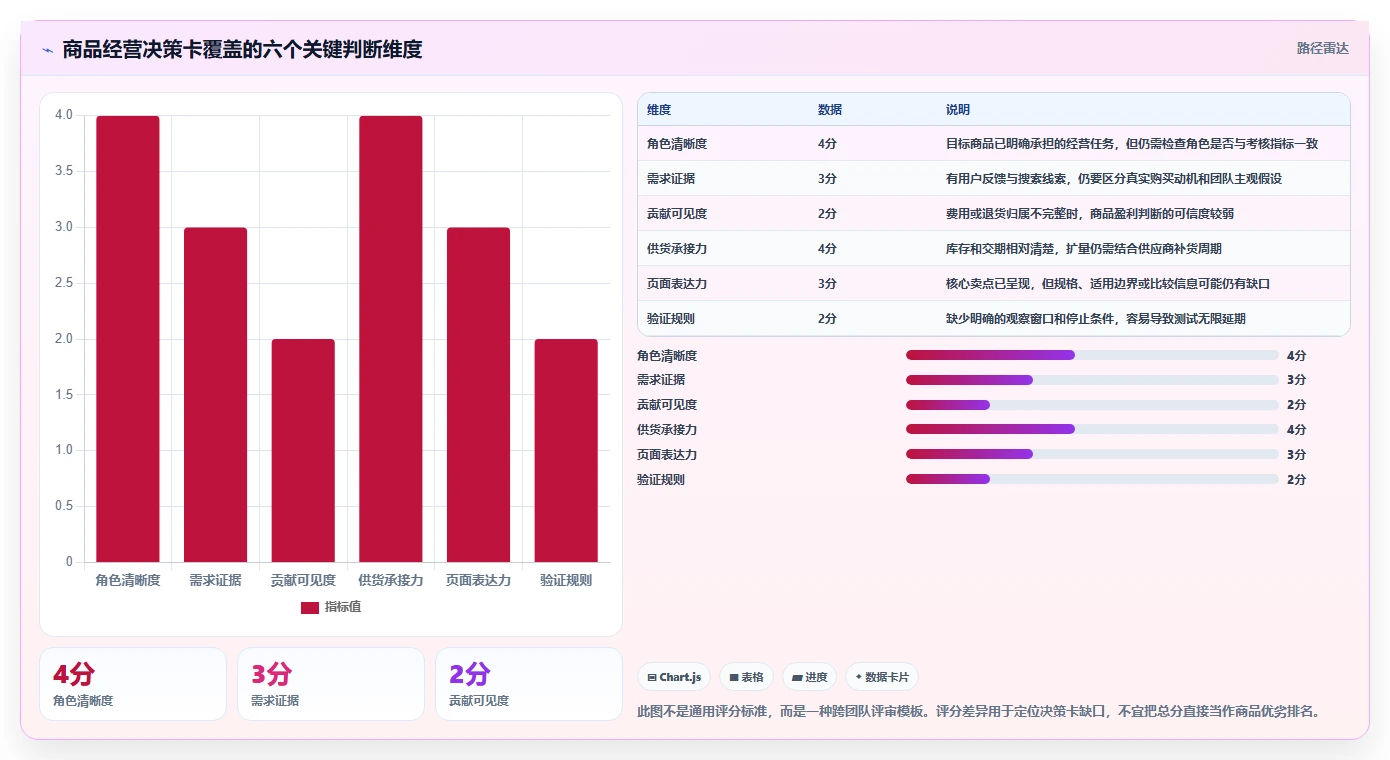Viewport: 1390px width, 760px height.
Task: Open the 2分 贡献可见度 data card
Action: point(529,684)
